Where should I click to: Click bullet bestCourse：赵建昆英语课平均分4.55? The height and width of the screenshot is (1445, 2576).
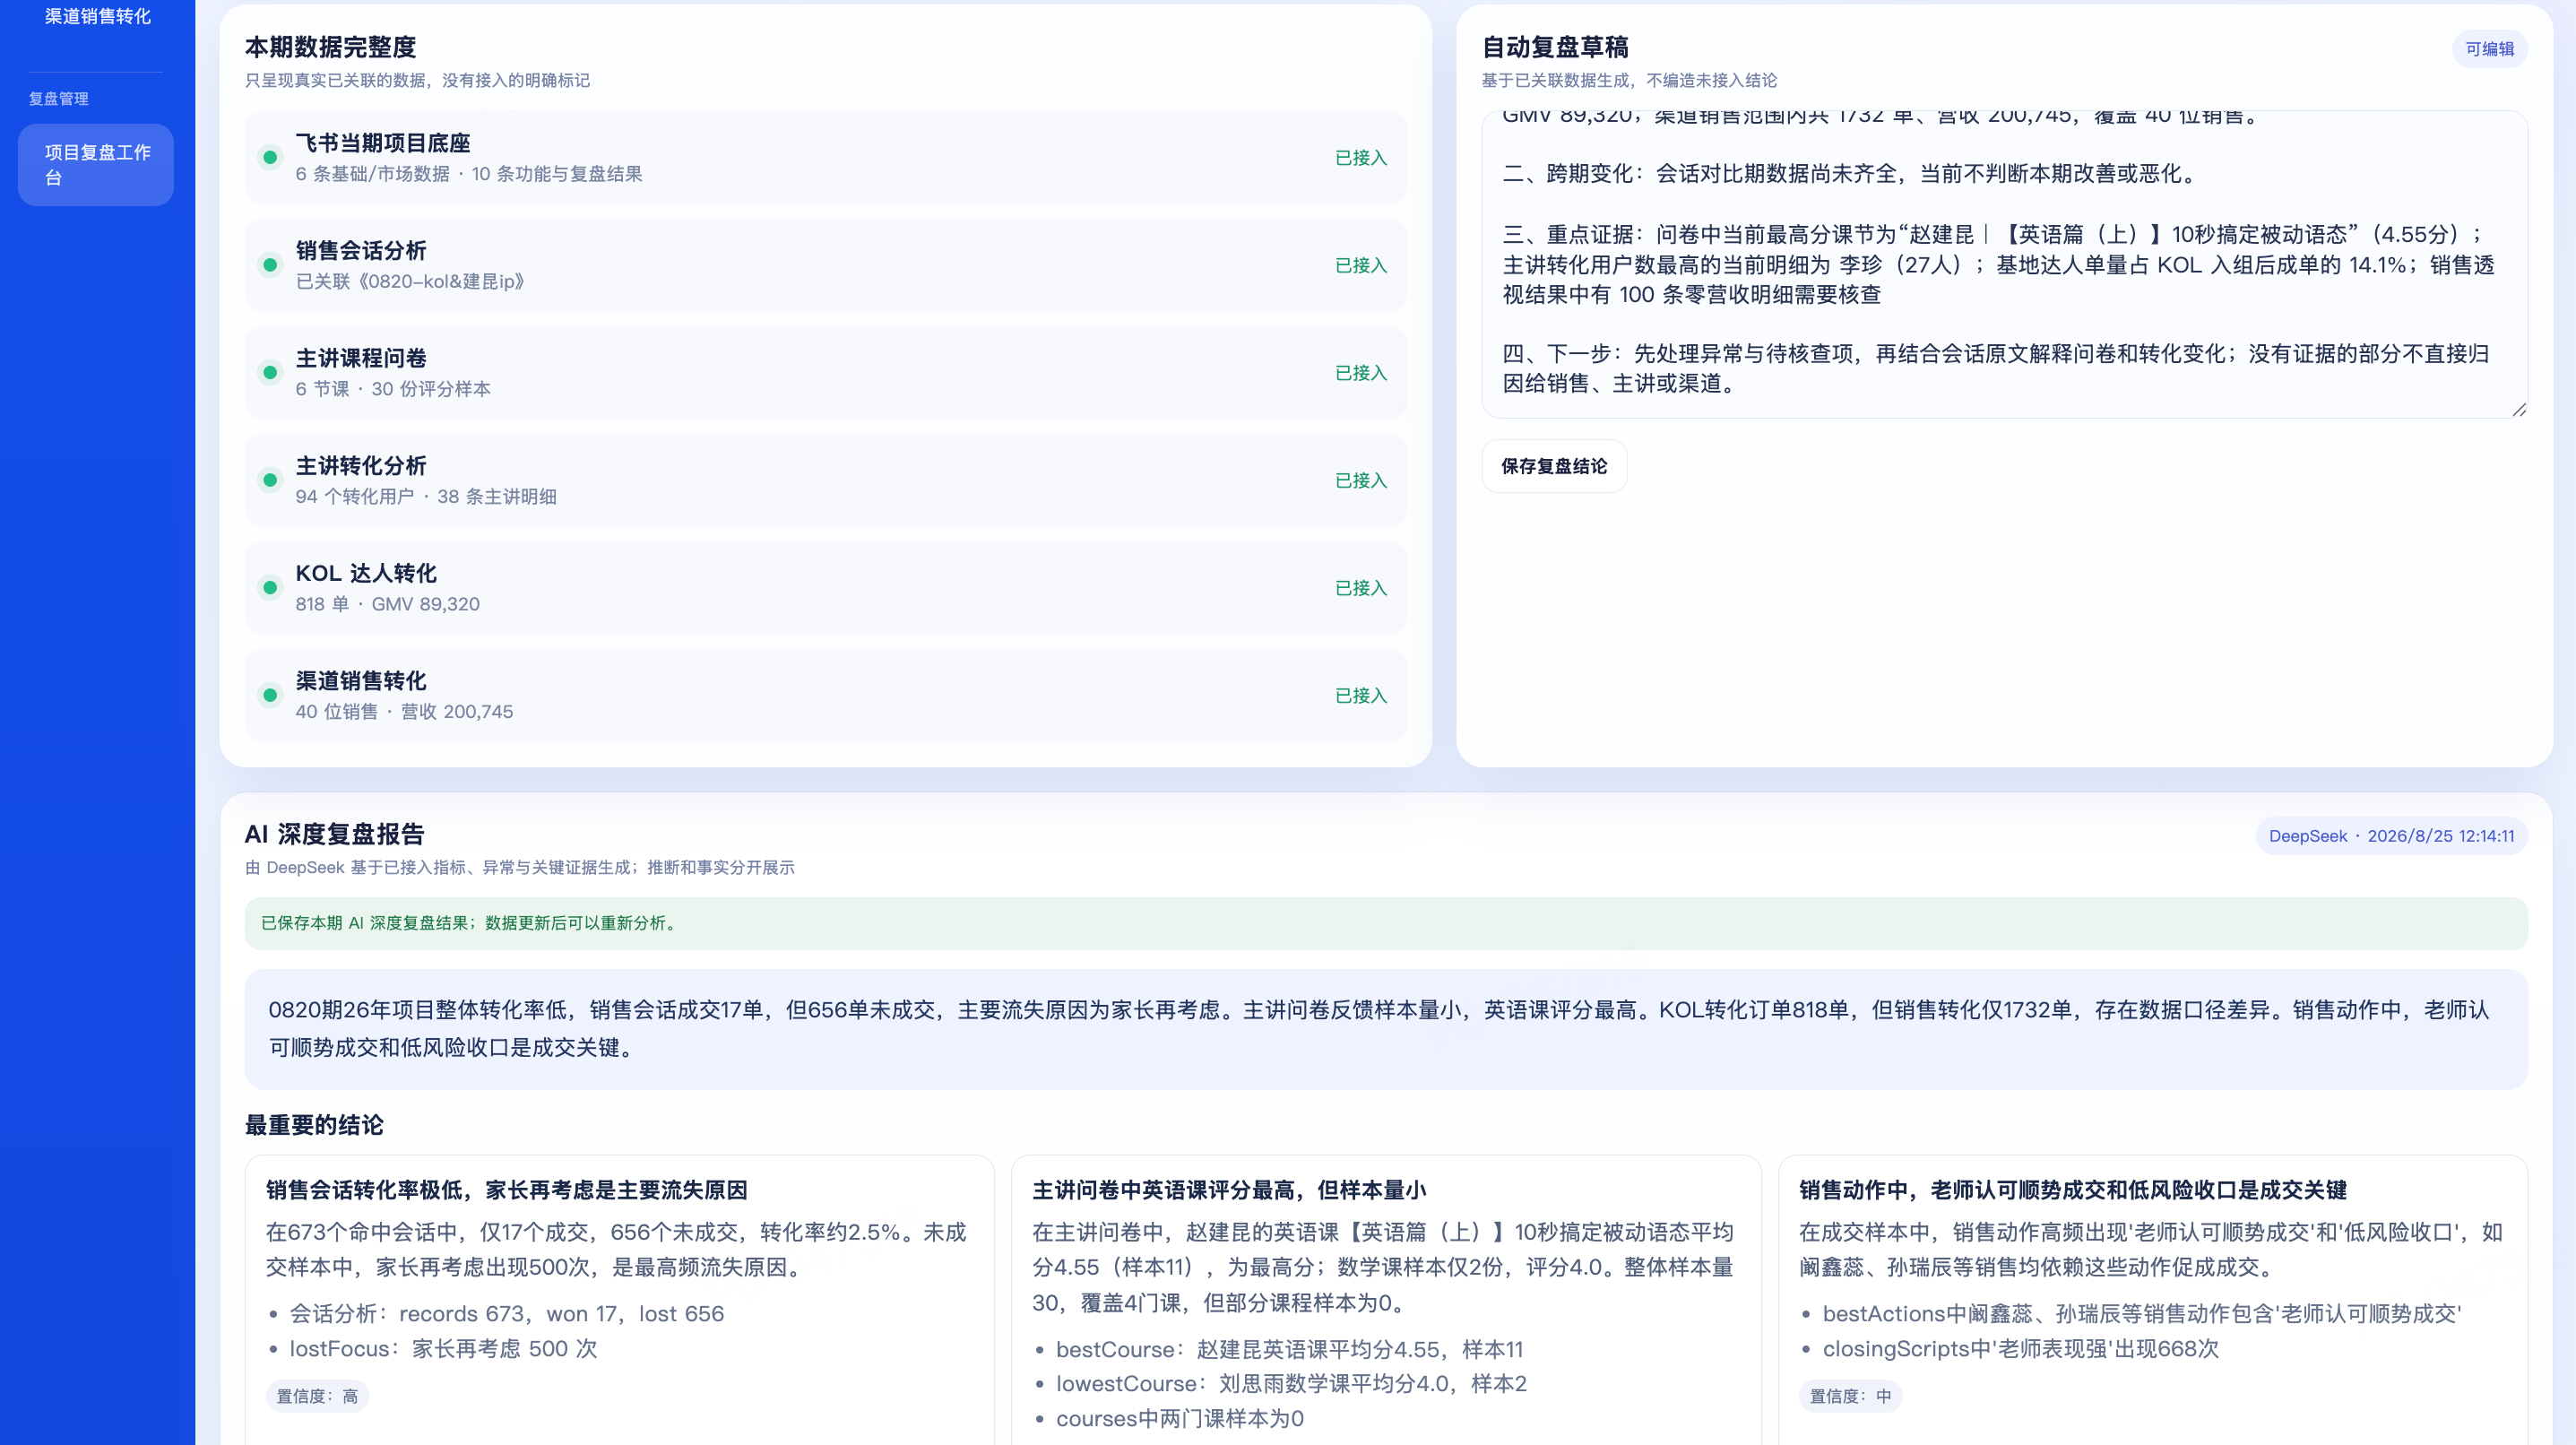point(1289,1349)
